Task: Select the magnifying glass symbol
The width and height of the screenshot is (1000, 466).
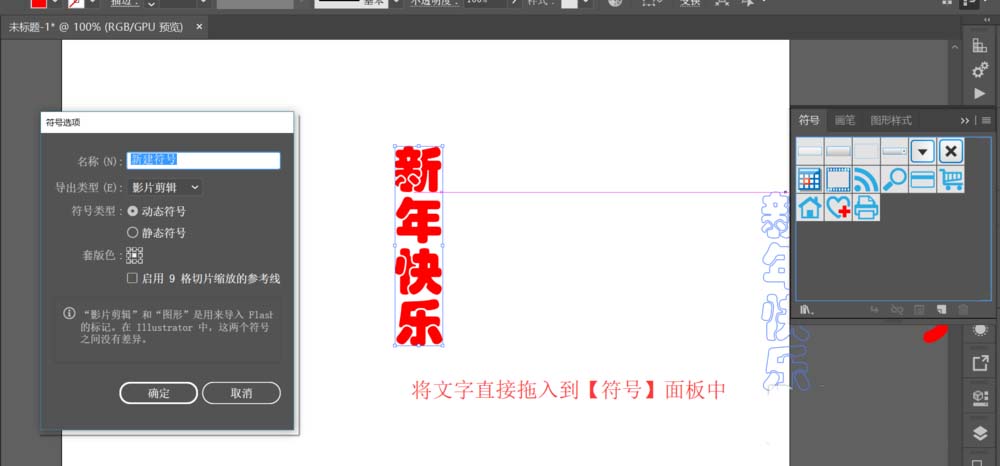Action: (894, 179)
